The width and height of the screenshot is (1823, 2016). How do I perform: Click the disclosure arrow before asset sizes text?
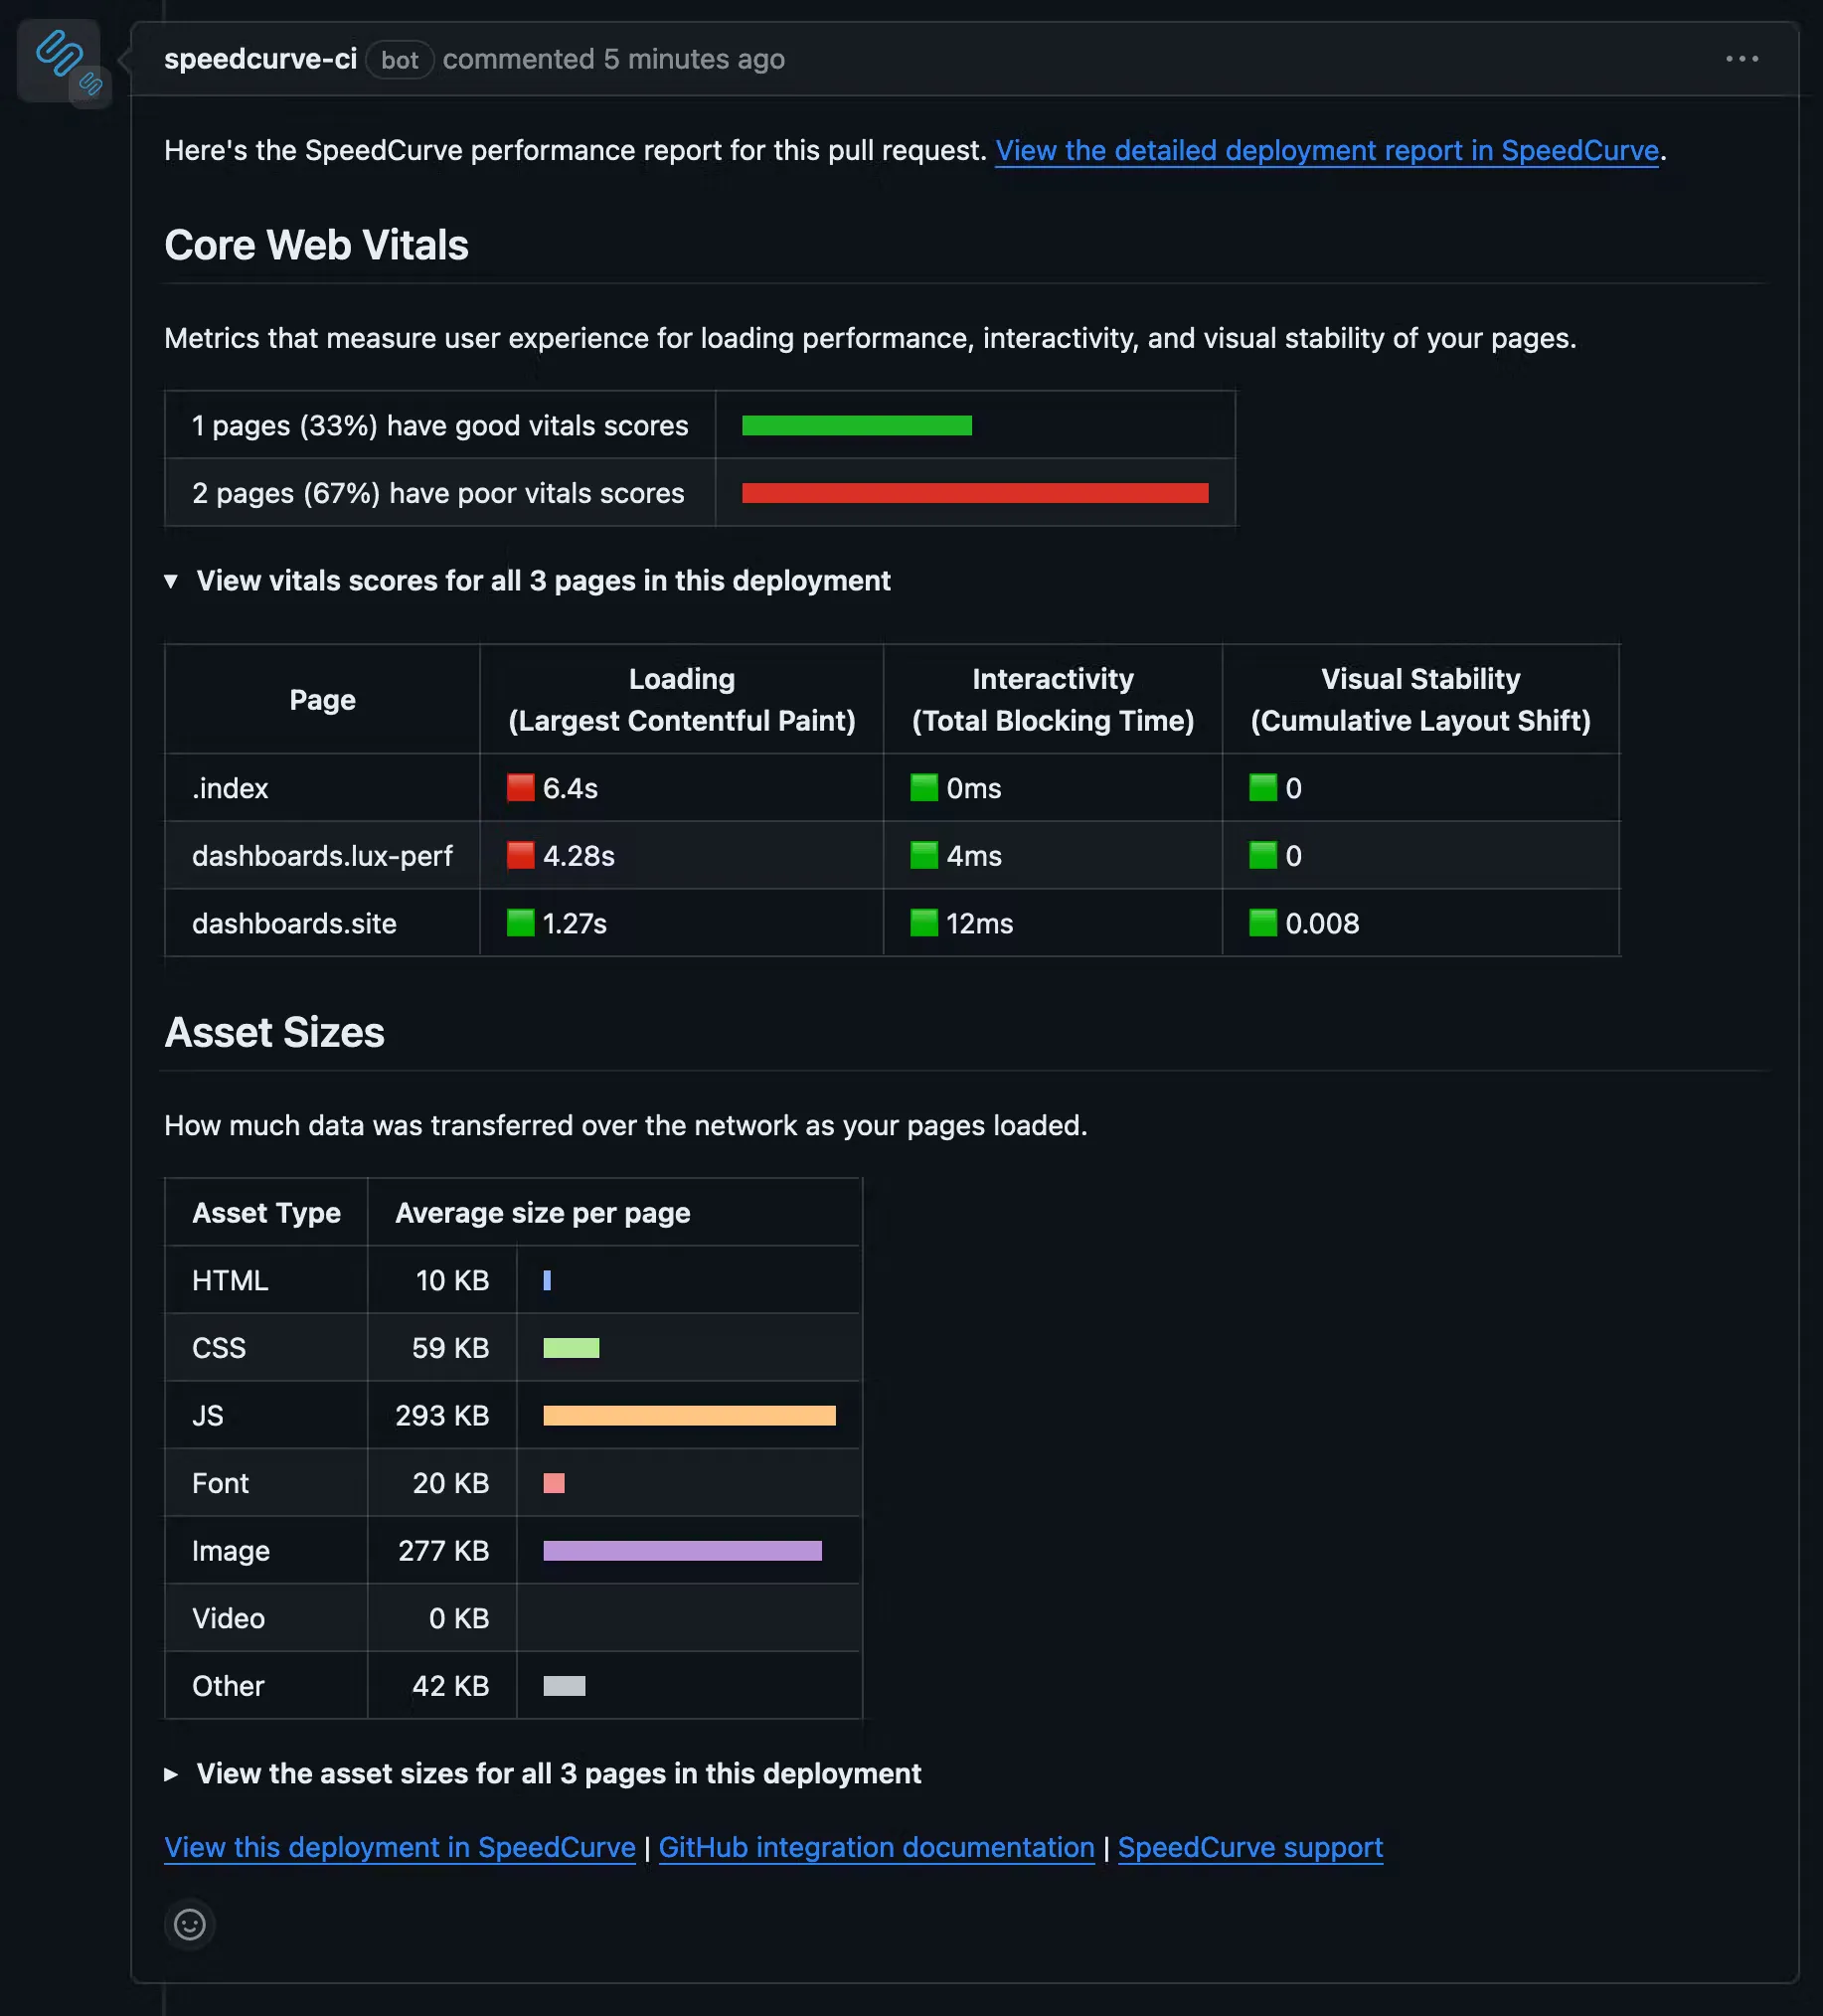(172, 1773)
